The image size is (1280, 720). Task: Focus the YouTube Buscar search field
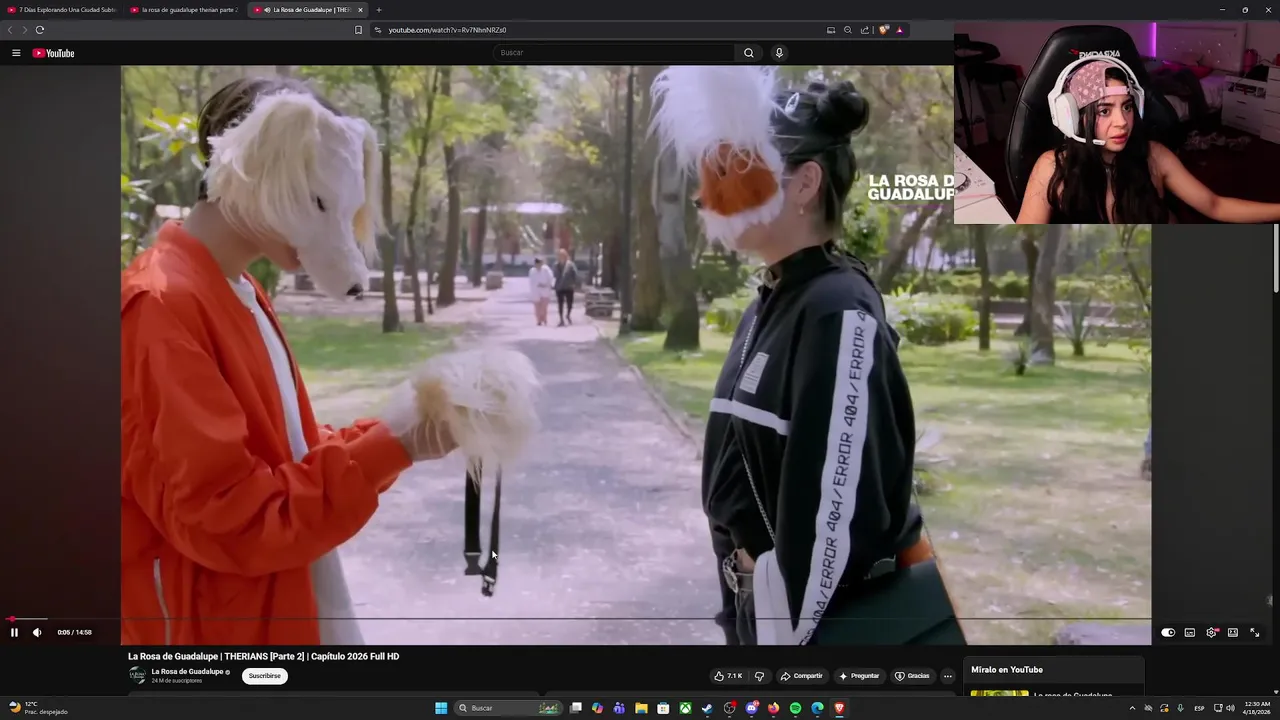tap(614, 53)
